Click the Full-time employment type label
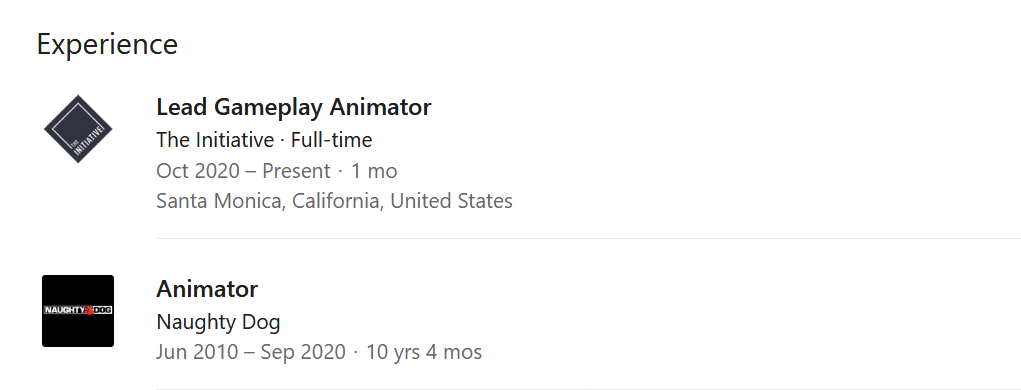Image resolution: width=1021 pixels, height=390 pixels. pos(331,140)
